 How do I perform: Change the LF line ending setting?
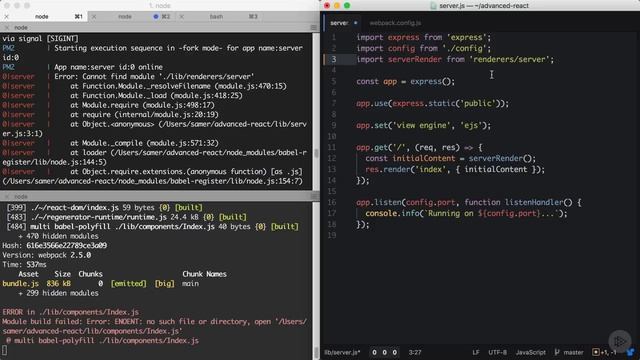476,352
